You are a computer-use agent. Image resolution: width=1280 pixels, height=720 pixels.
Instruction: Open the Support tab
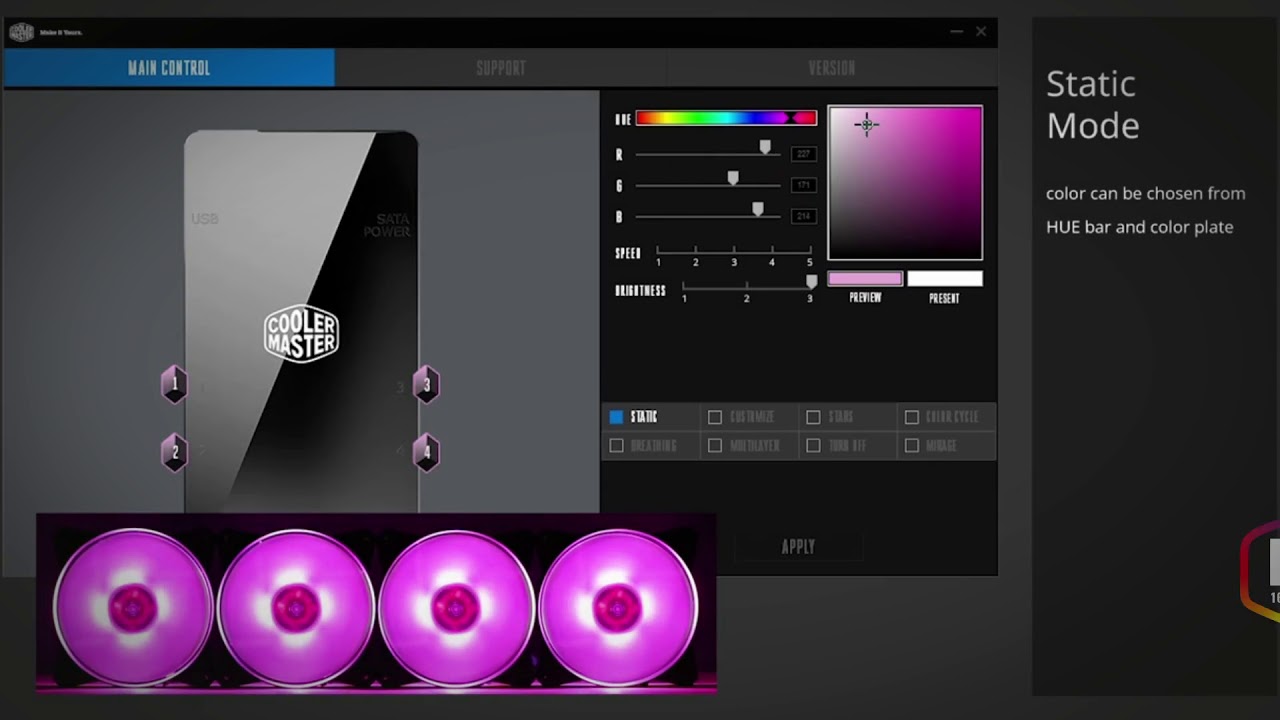point(501,68)
